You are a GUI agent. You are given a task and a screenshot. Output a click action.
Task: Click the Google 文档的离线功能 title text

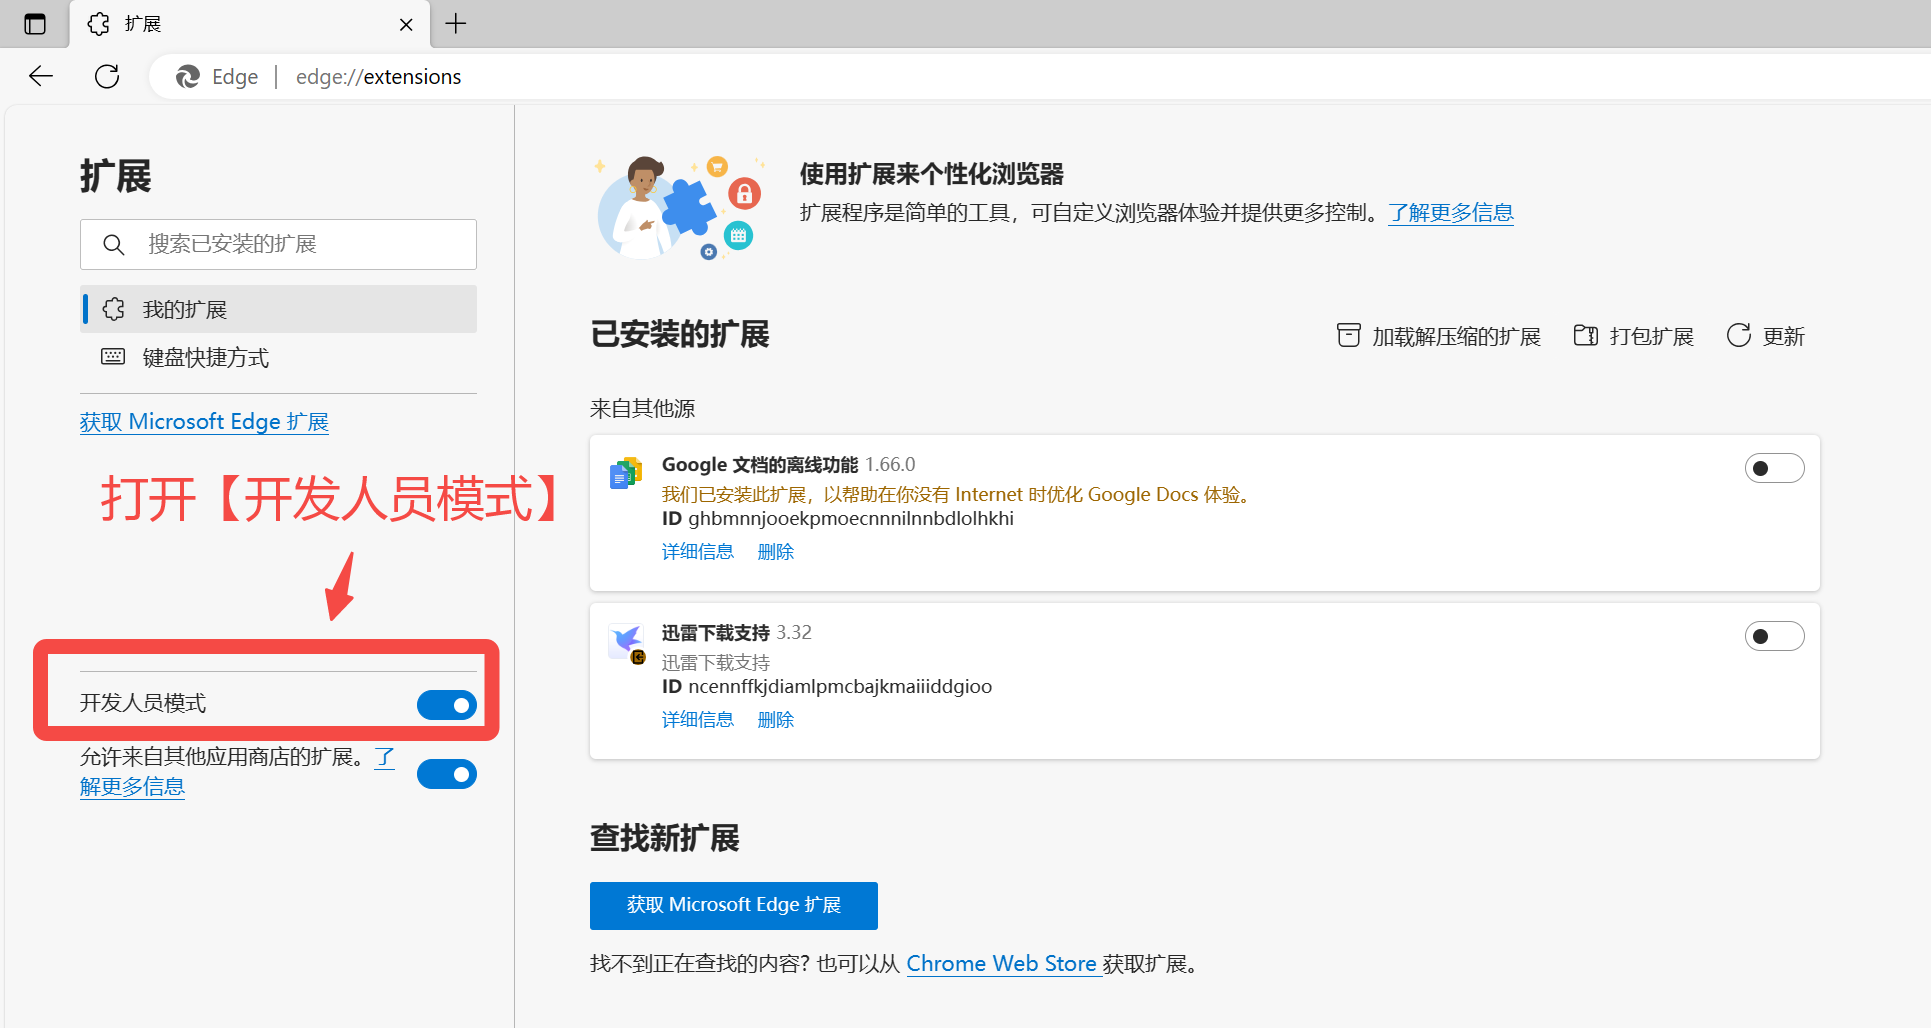(x=760, y=465)
